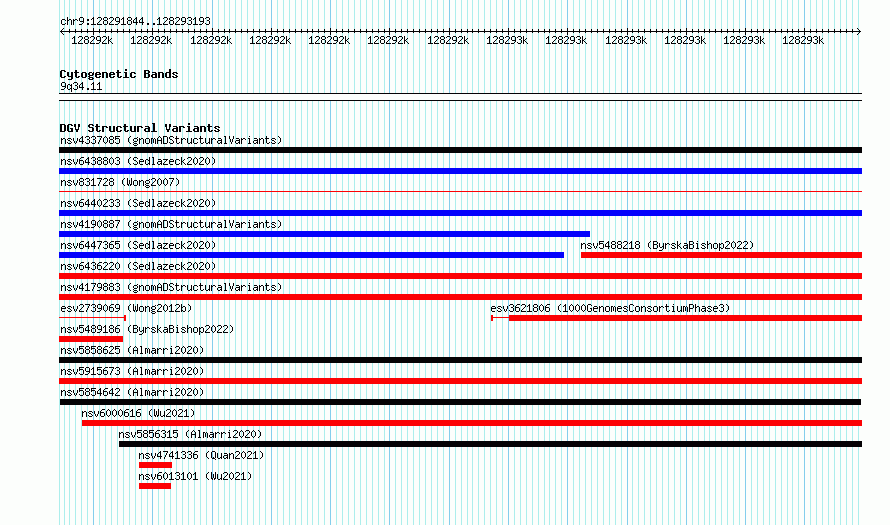Open nsv4741336 (Quan2021) label
The width and height of the screenshot is (890, 525).
tap(201, 455)
